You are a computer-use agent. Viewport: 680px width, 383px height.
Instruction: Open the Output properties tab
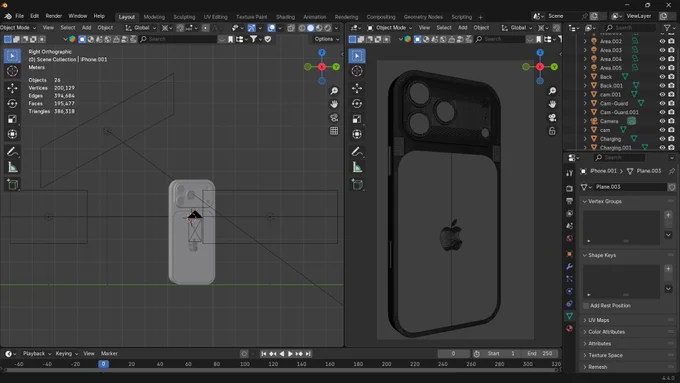(x=569, y=201)
